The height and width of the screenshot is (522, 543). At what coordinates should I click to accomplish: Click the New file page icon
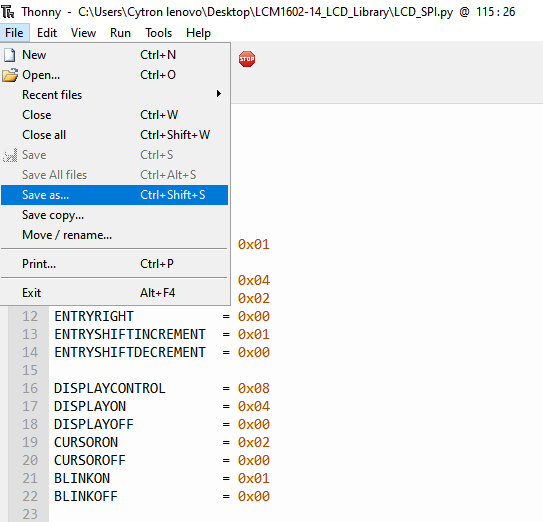coord(10,55)
